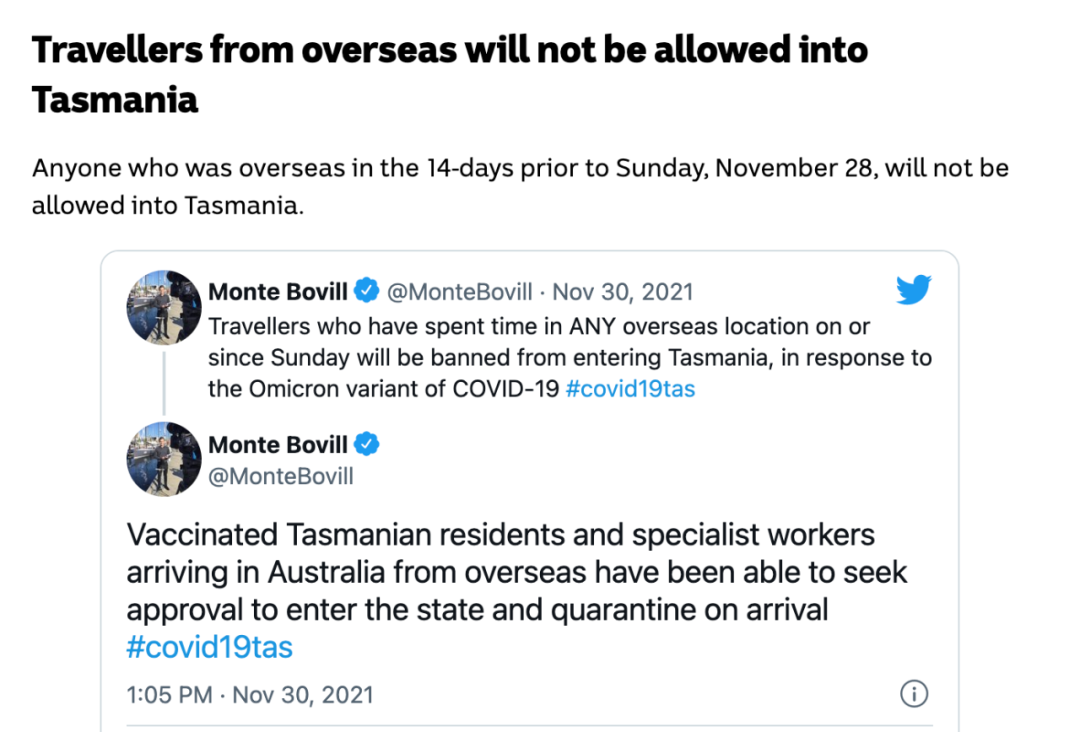1080x732 pixels.
Task: Click the top Monte Bovill display name
Action: coord(278,291)
